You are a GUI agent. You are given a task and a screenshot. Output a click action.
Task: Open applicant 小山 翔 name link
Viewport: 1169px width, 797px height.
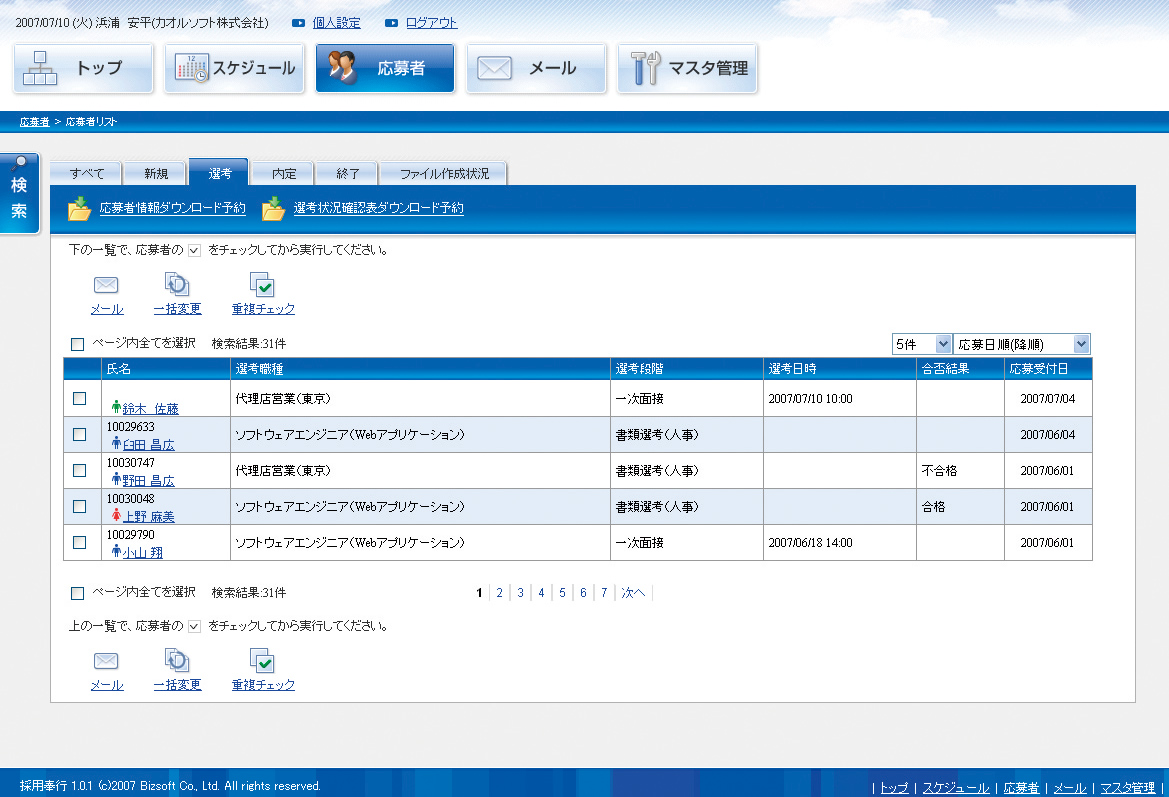pos(142,552)
